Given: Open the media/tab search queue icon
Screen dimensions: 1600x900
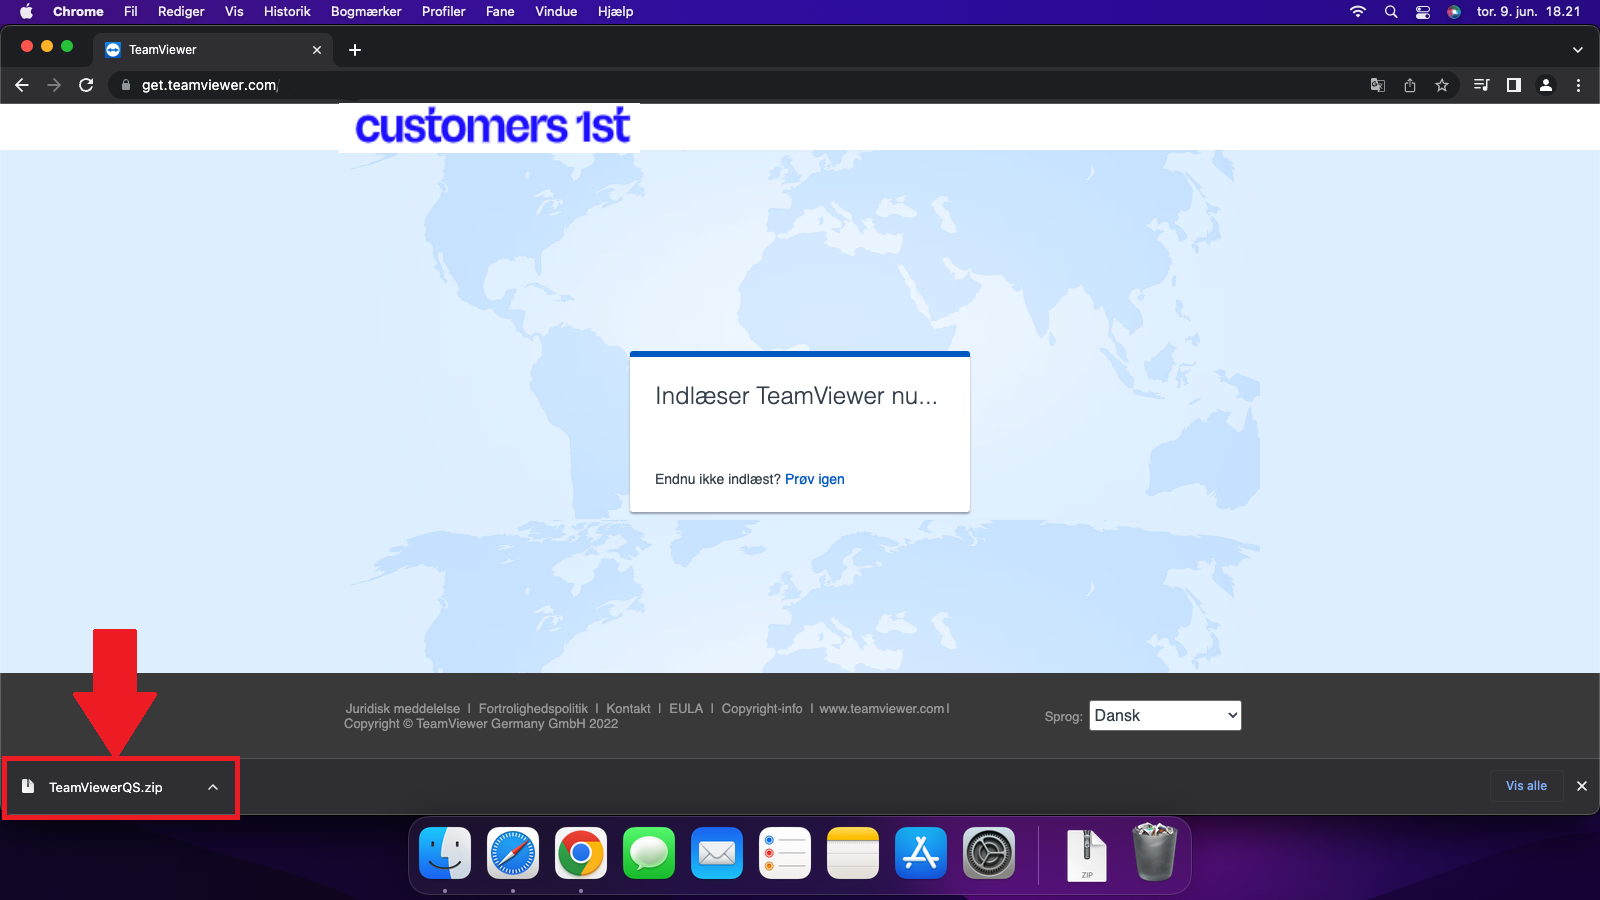Looking at the screenshot, I should [1482, 85].
